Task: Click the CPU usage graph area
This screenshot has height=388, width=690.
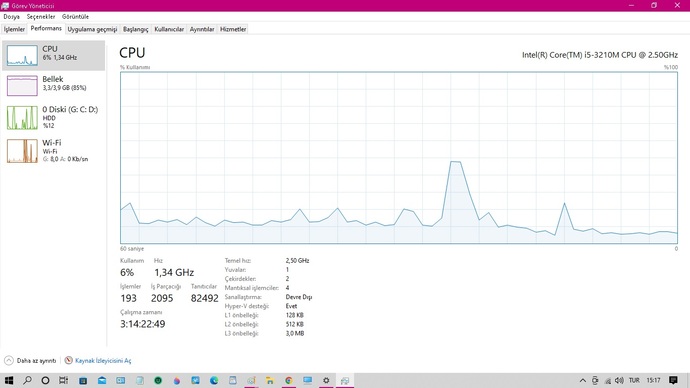Action: 399,157
